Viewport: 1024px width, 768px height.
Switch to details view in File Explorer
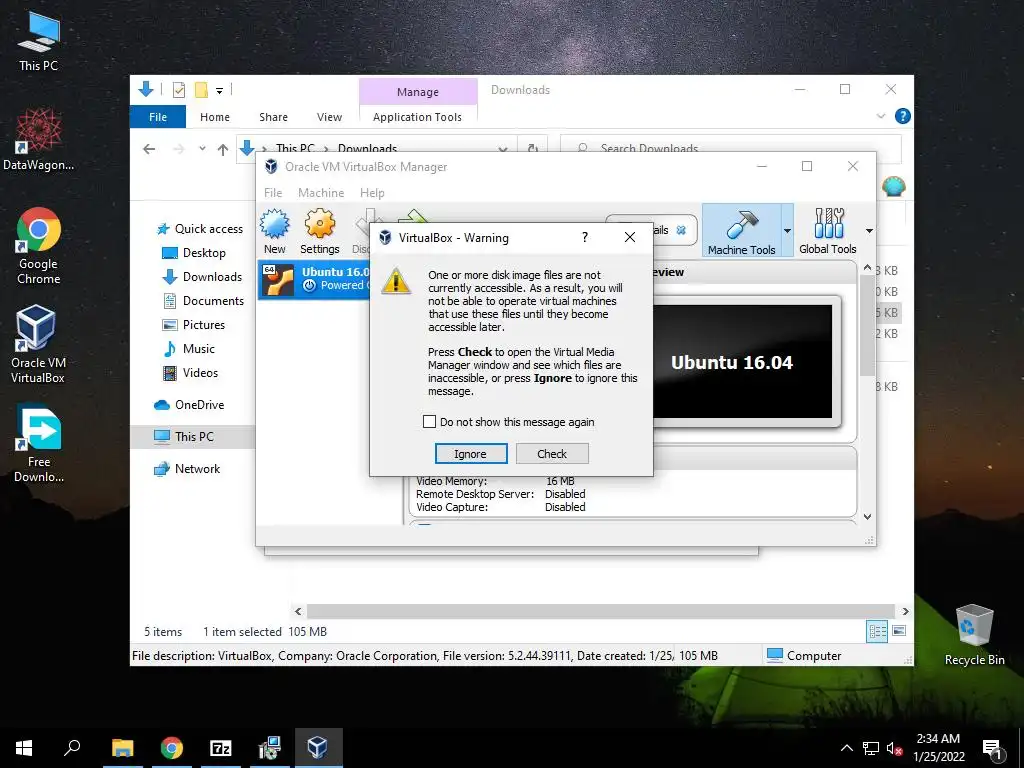click(x=877, y=631)
